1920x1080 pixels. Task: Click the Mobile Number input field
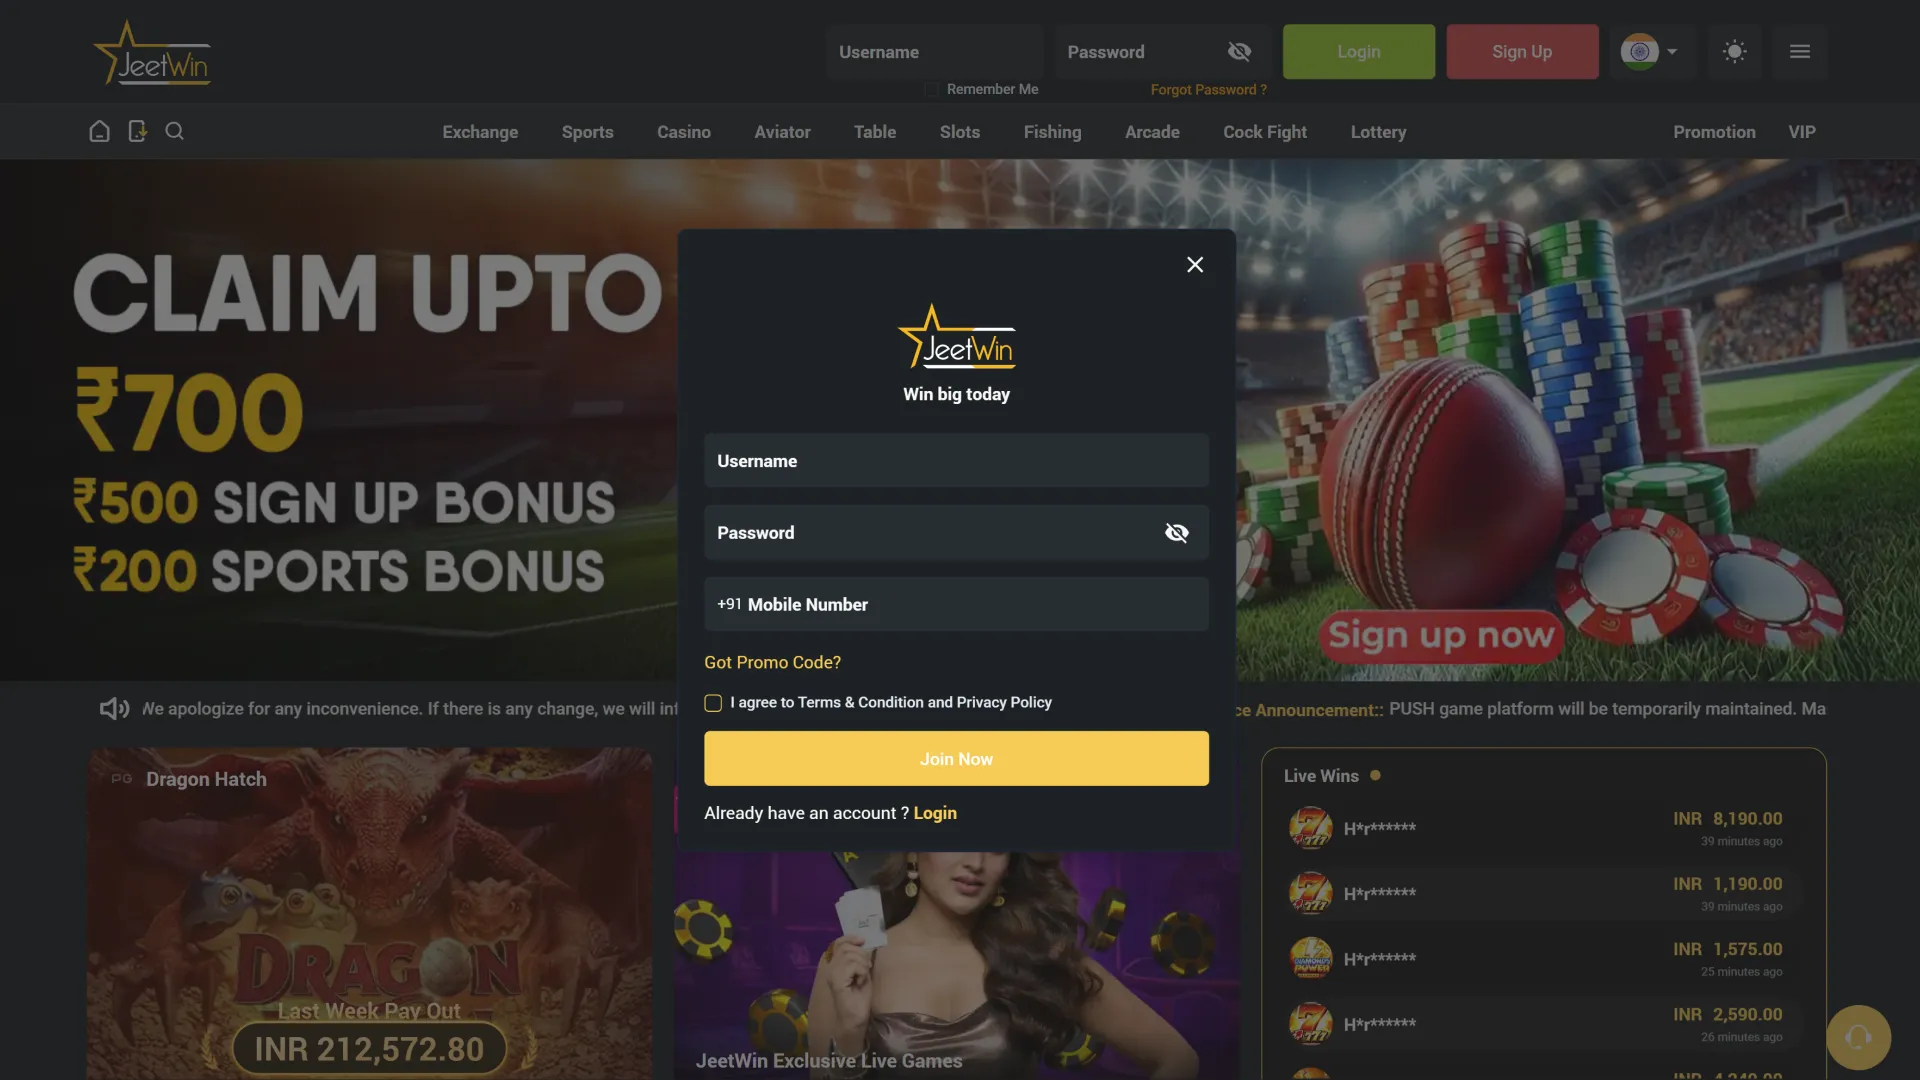click(956, 604)
